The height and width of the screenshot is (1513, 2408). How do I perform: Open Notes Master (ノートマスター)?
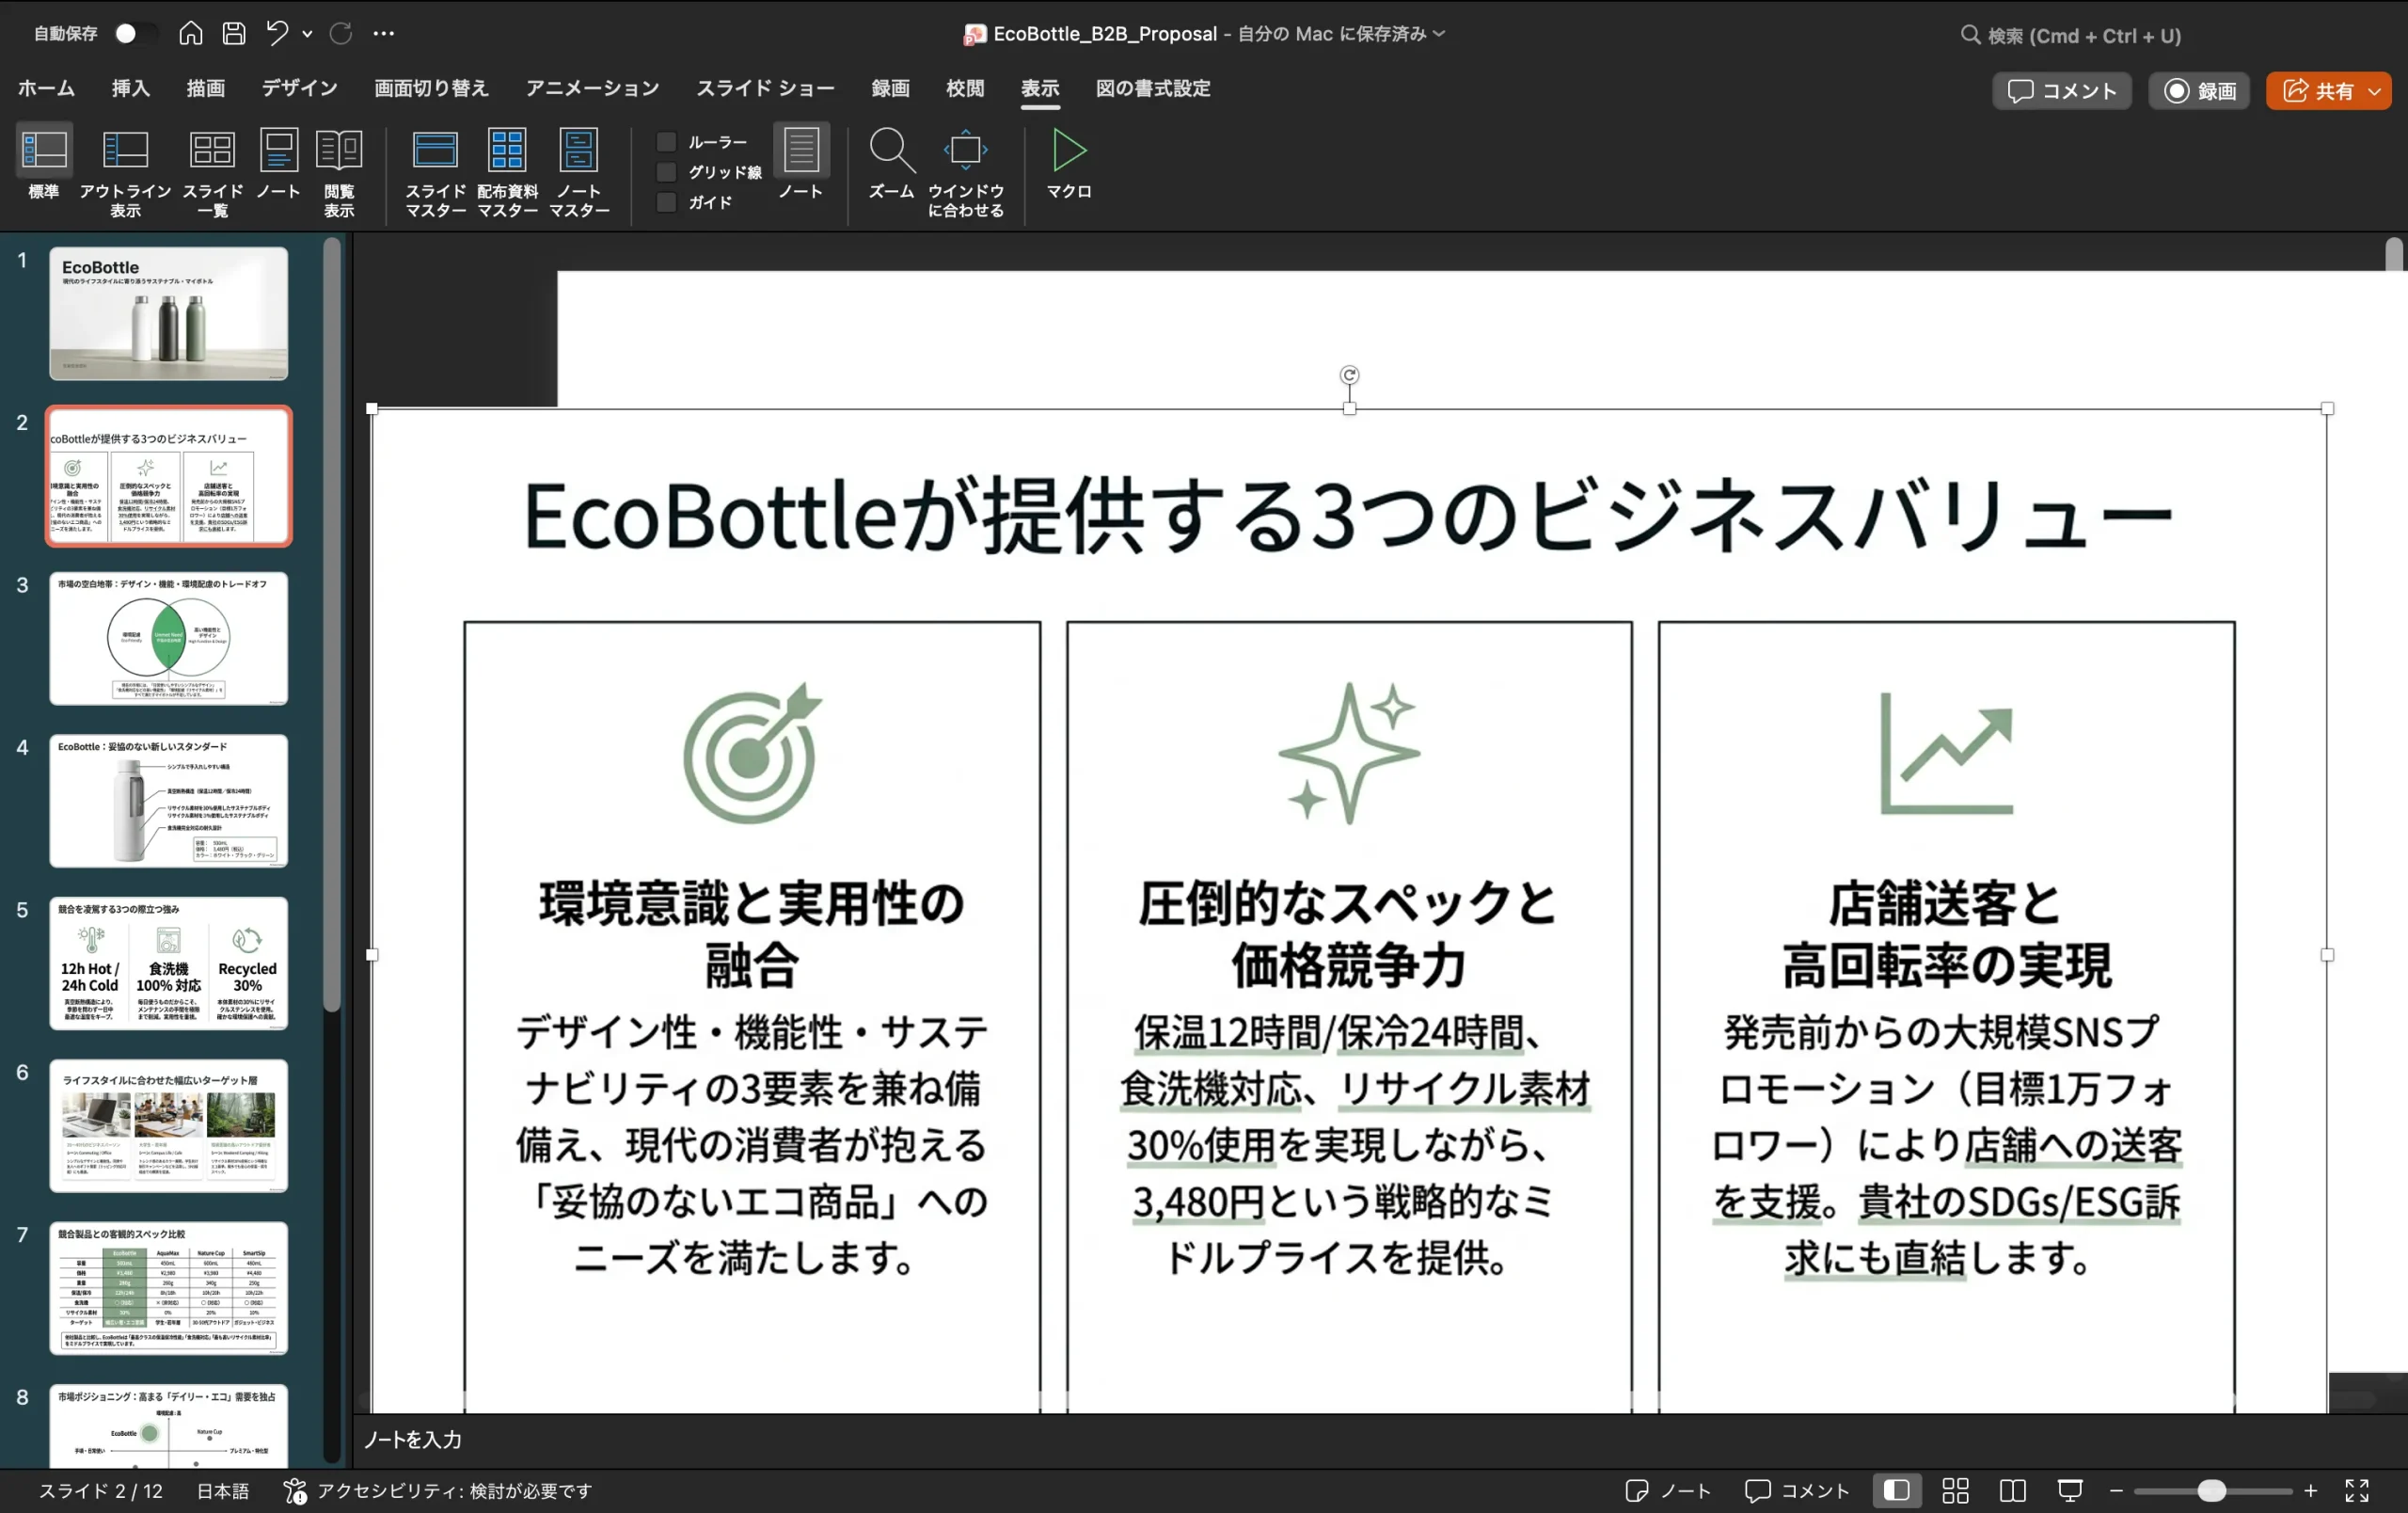click(579, 172)
